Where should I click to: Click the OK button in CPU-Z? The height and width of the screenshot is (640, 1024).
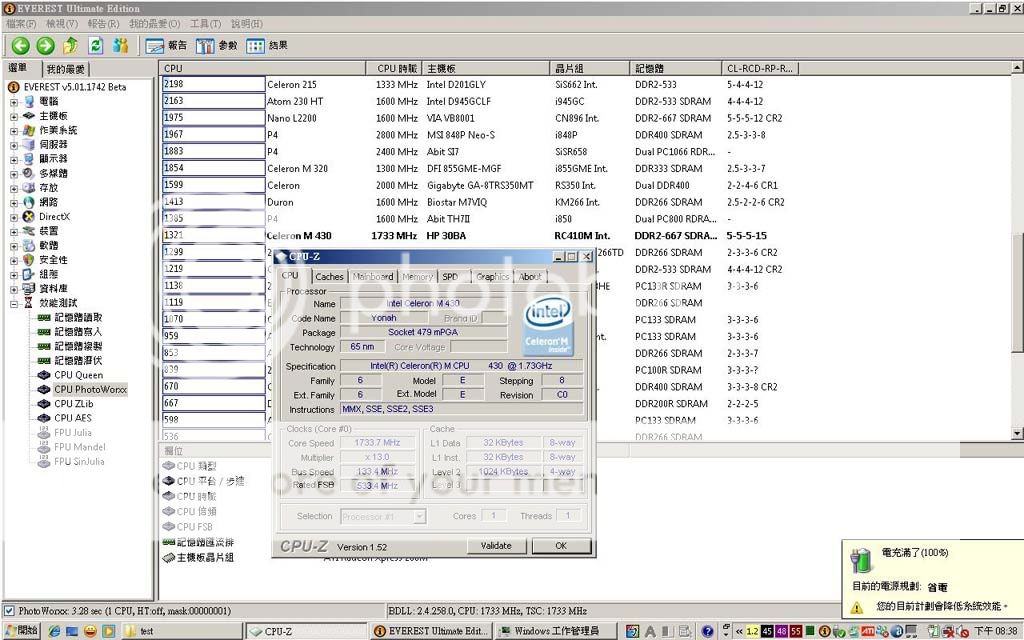[561, 546]
